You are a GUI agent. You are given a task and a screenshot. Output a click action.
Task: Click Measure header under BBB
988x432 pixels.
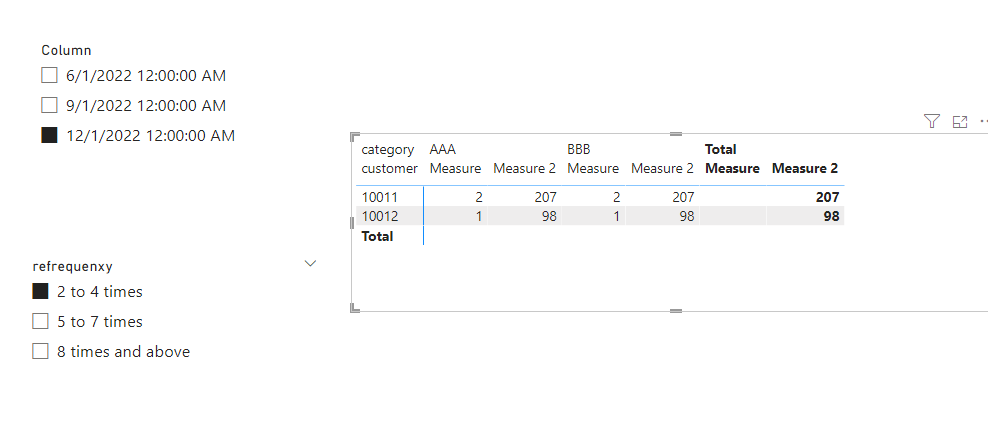pos(593,169)
